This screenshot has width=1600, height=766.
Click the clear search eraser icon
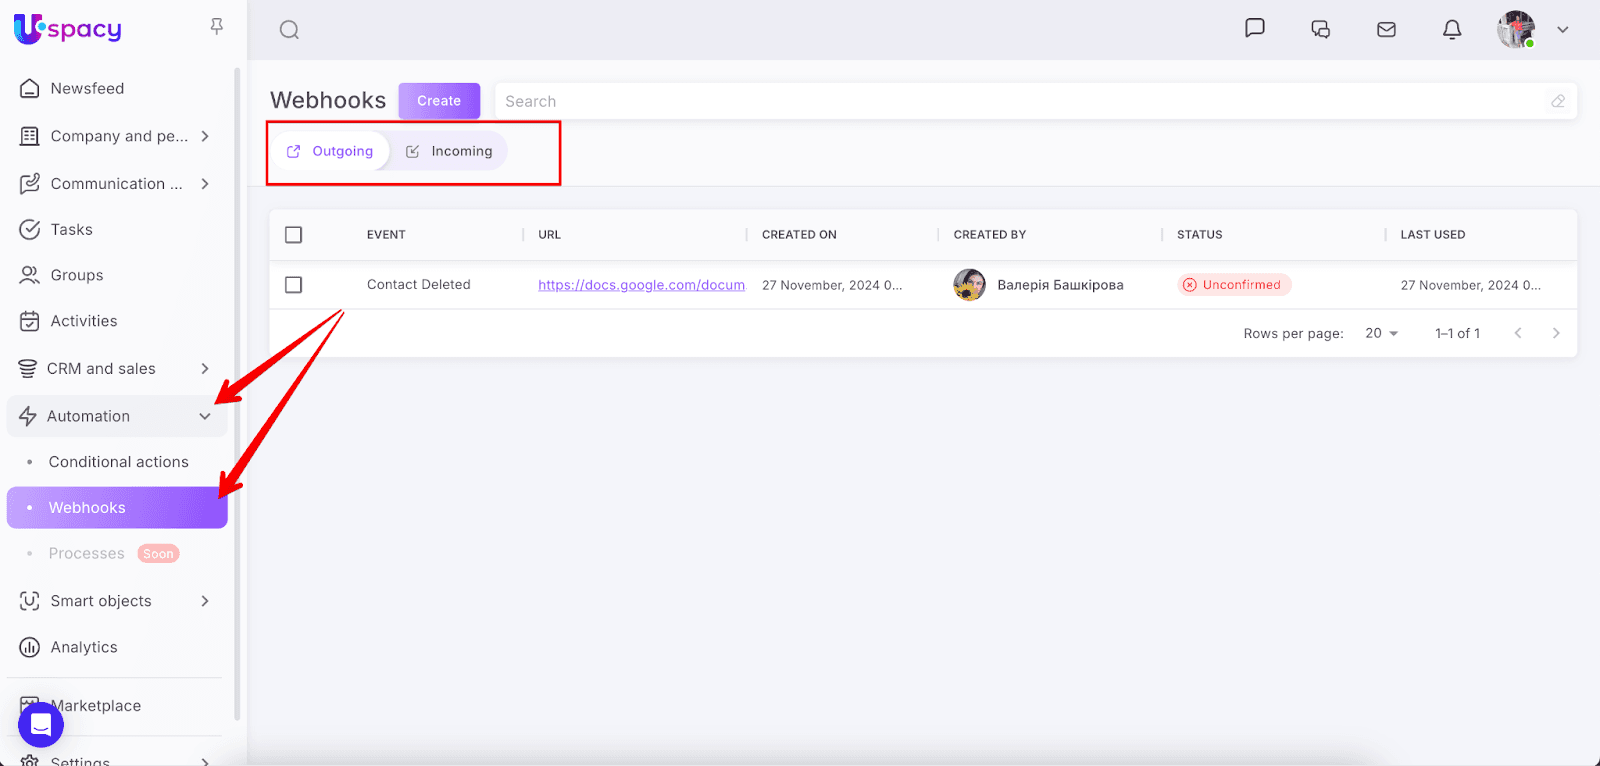pos(1557,101)
